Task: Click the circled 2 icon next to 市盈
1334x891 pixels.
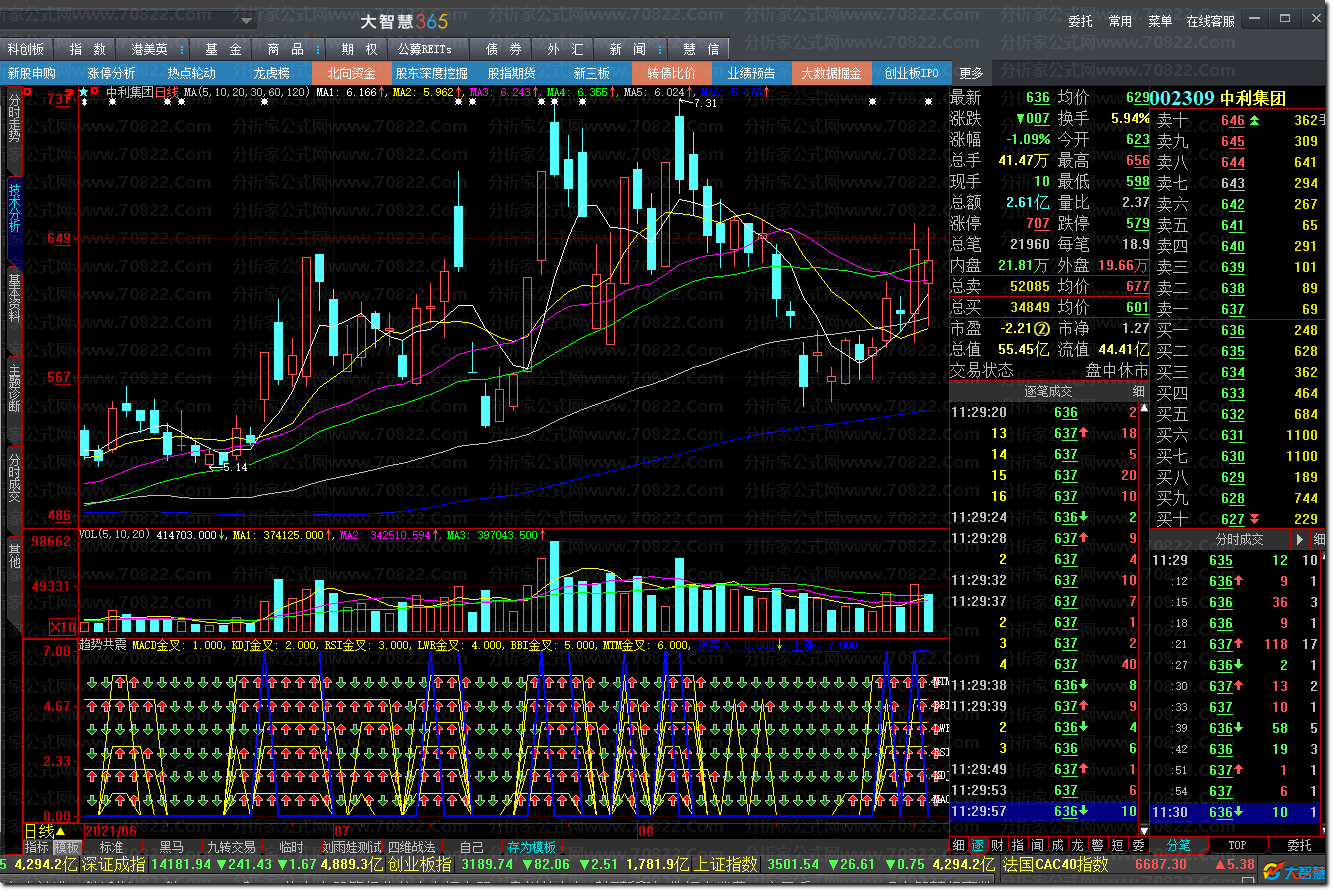Action: (x=1041, y=328)
